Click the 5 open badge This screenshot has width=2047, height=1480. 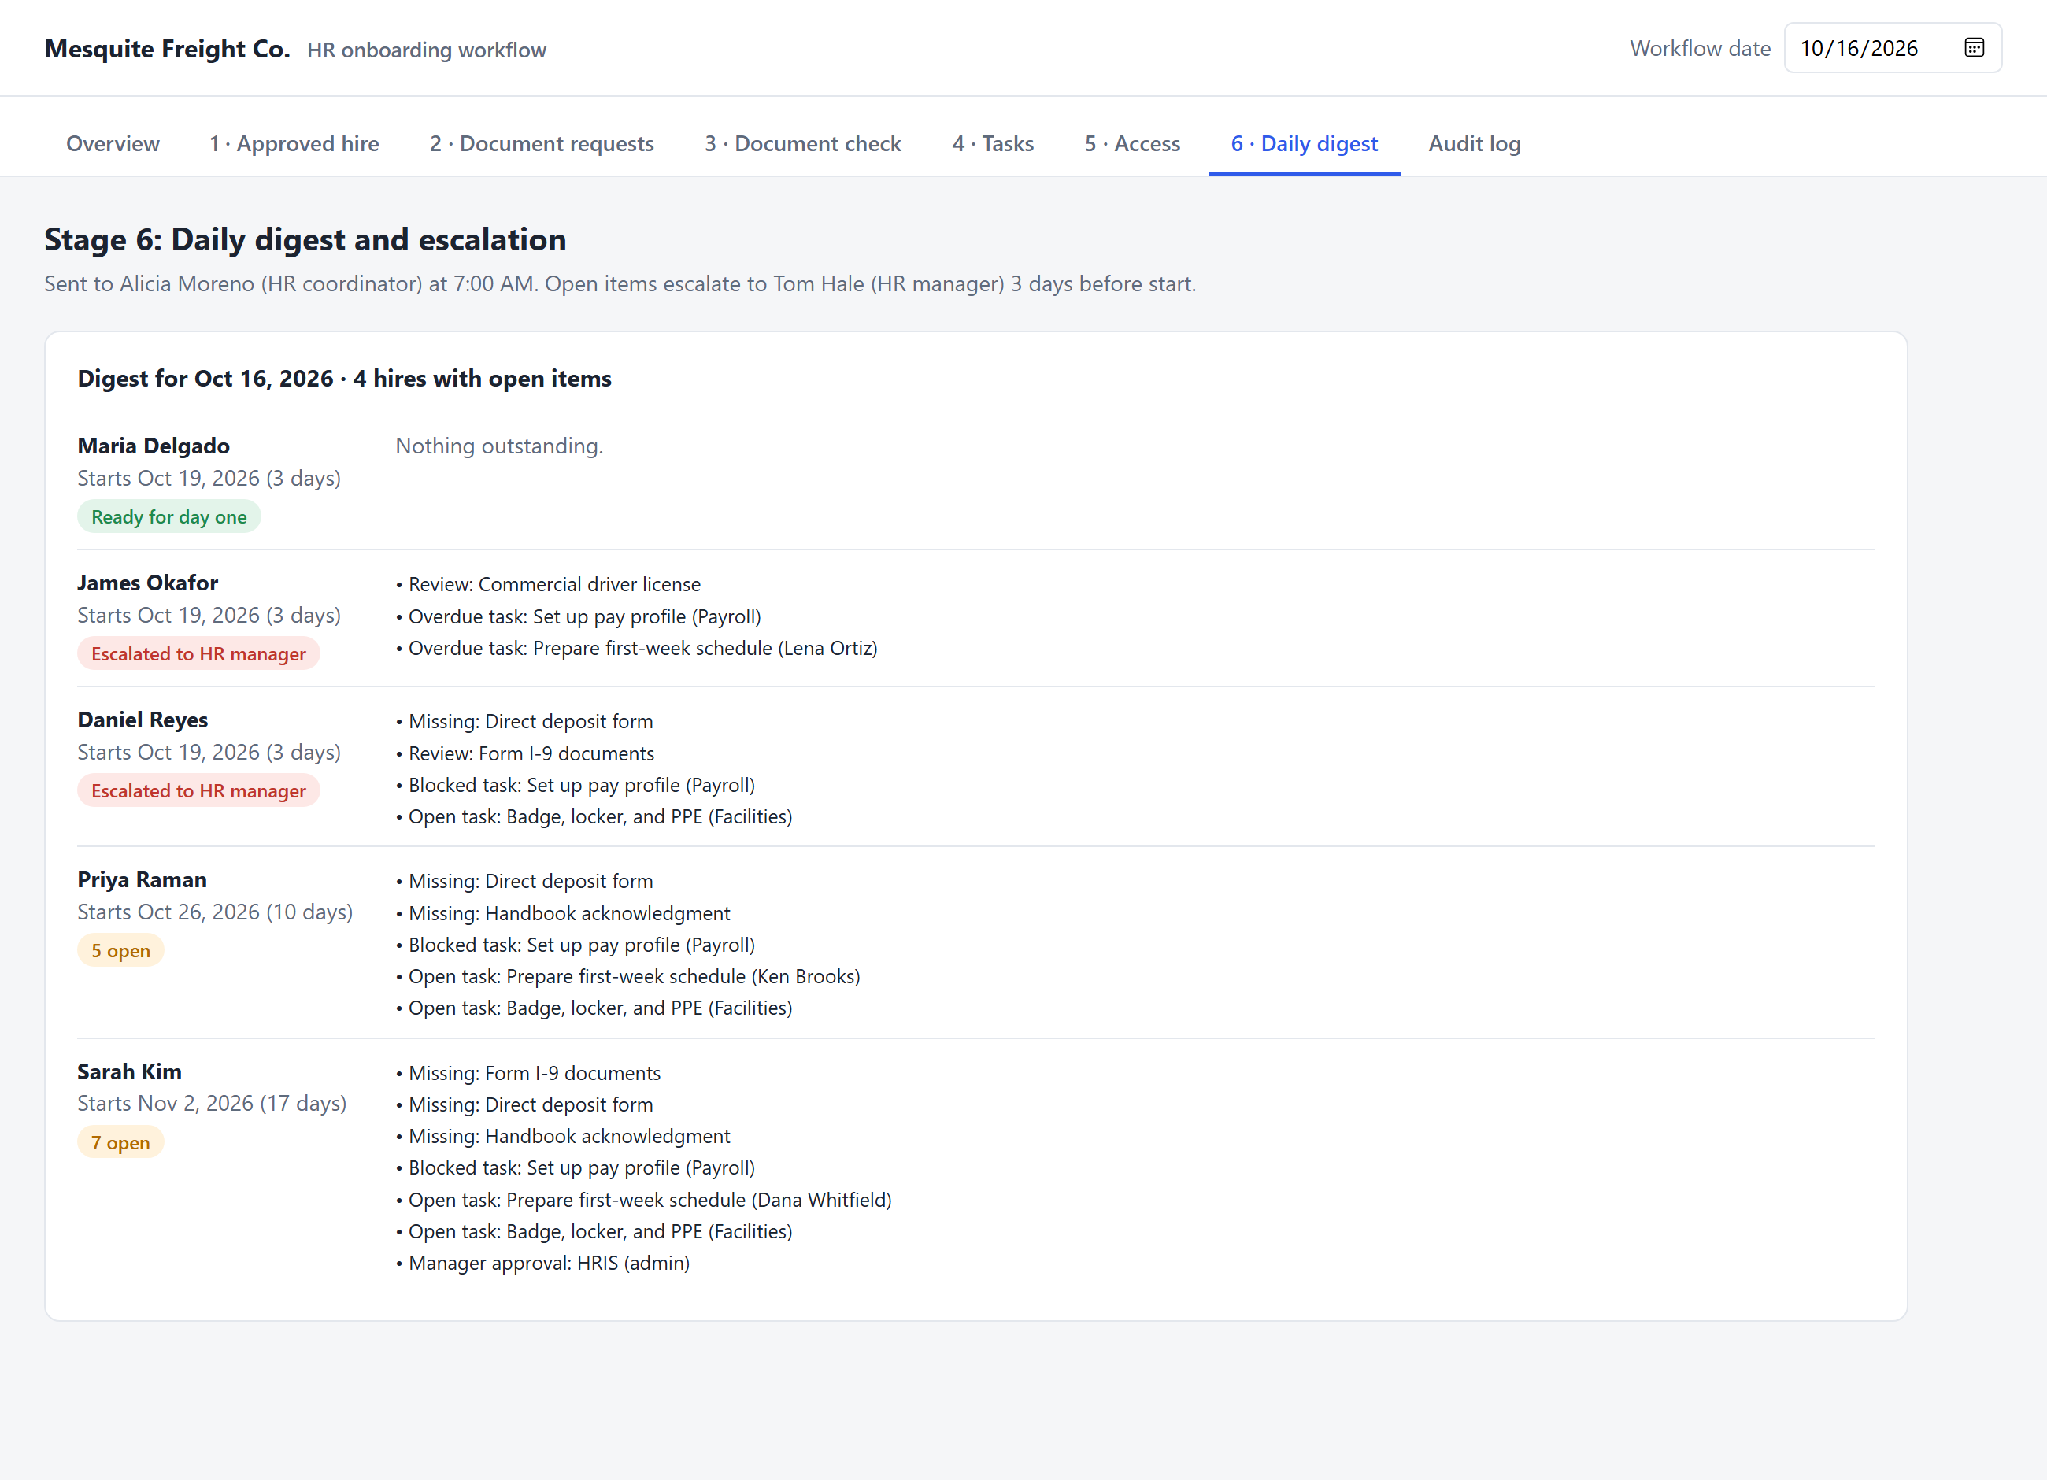(121, 951)
